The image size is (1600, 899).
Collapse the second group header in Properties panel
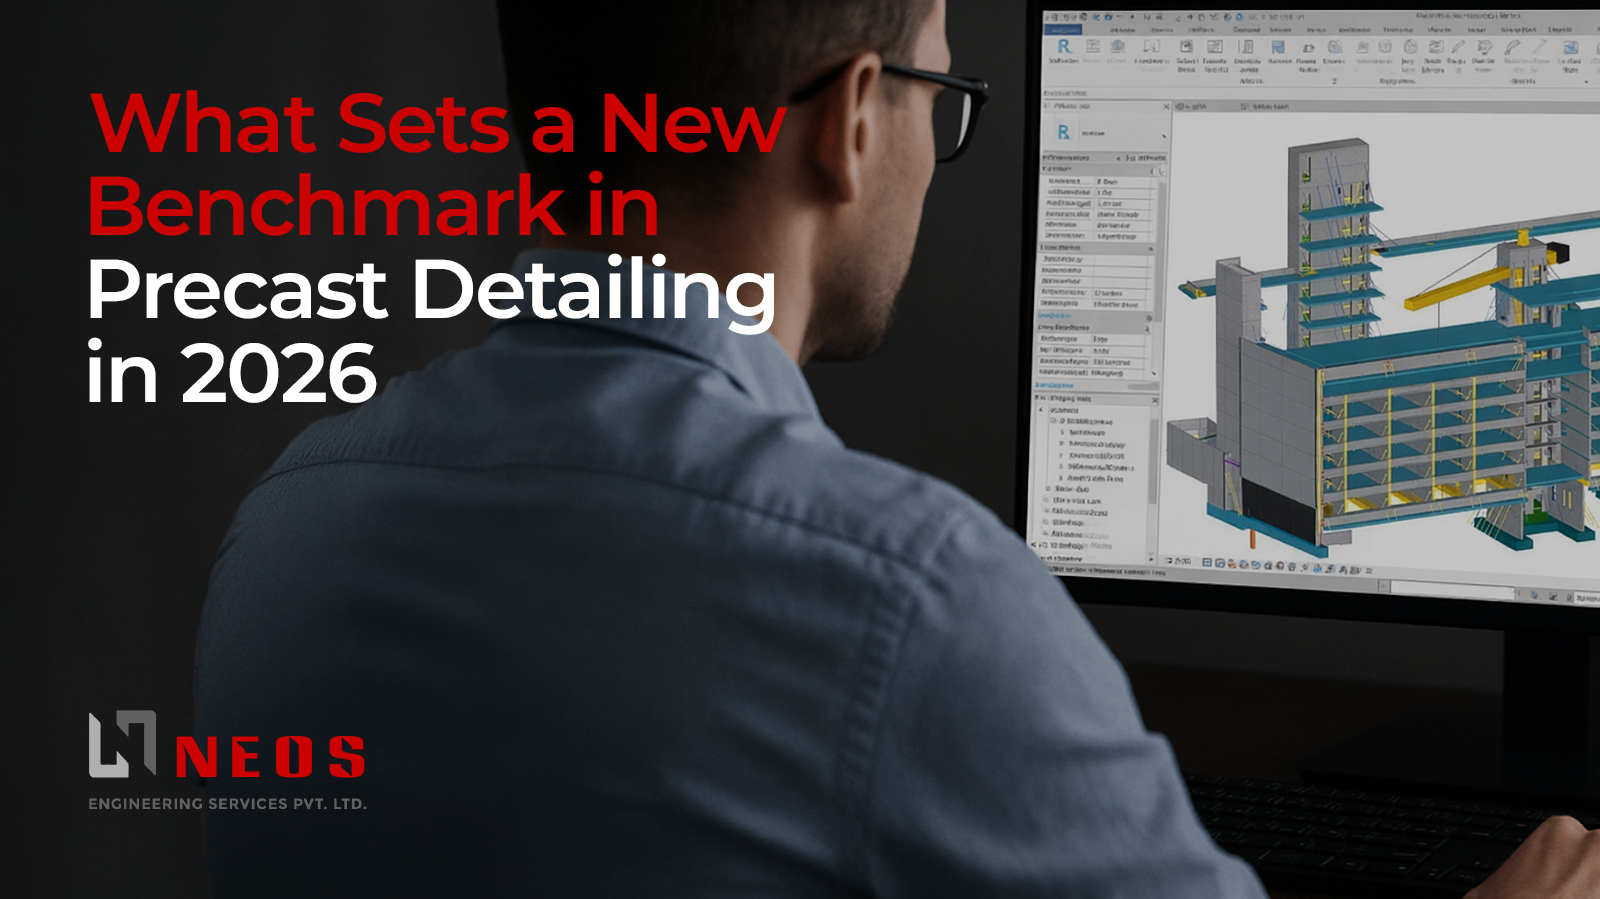(1150, 248)
